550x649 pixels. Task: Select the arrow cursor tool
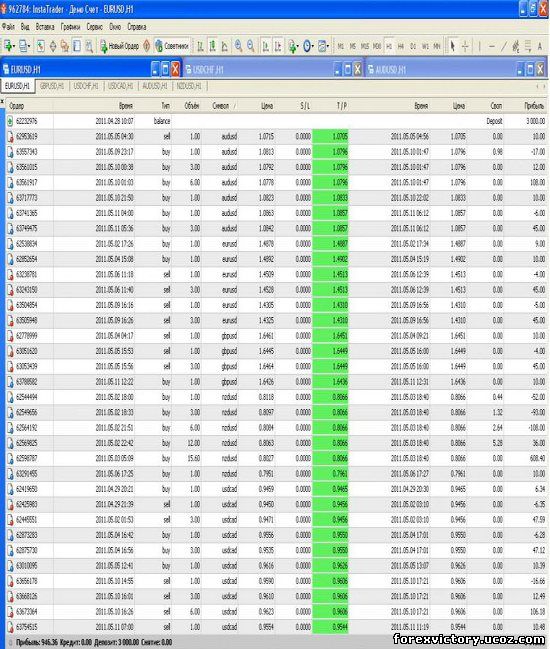[x=453, y=46]
